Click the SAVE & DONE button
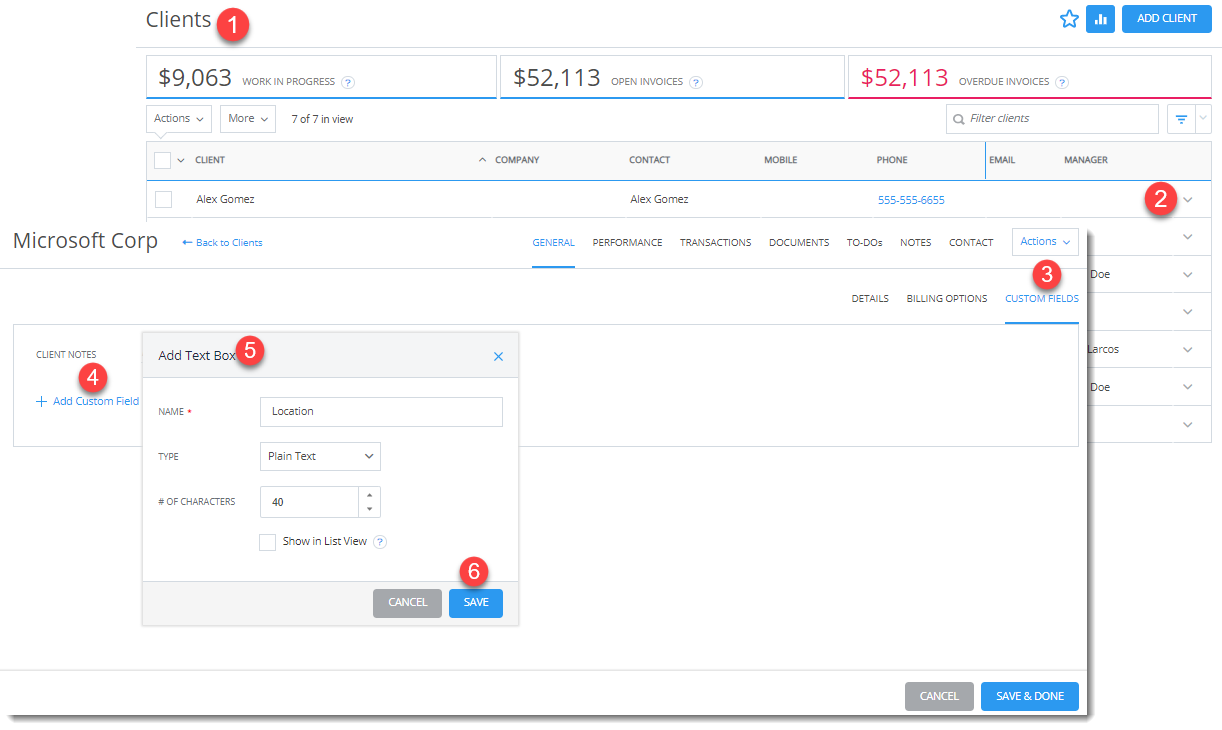Screen dimensions: 1222x730 [1030, 697]
